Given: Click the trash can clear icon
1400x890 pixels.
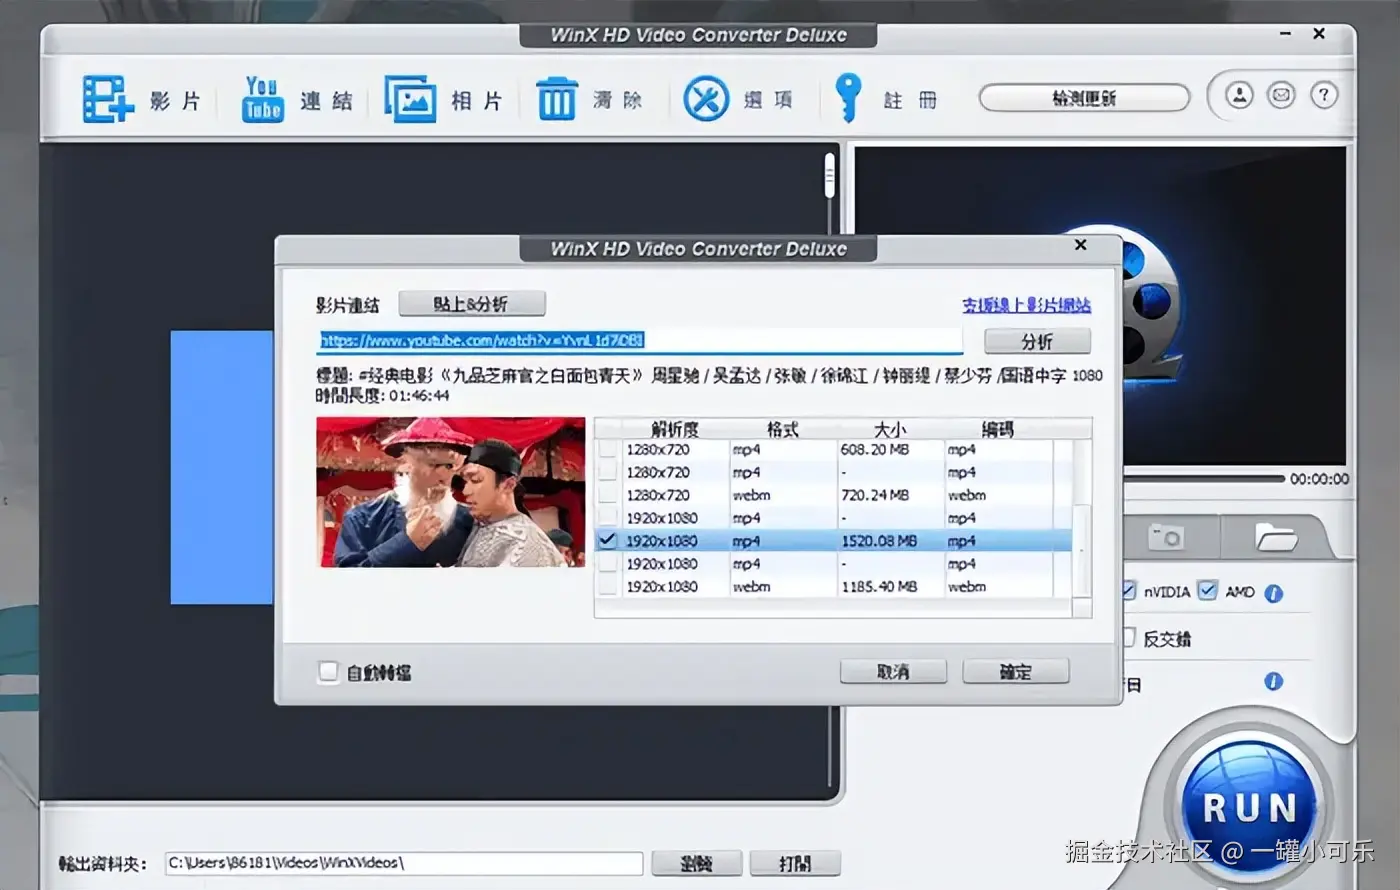Looking at the screenshot, I should 557,99.
